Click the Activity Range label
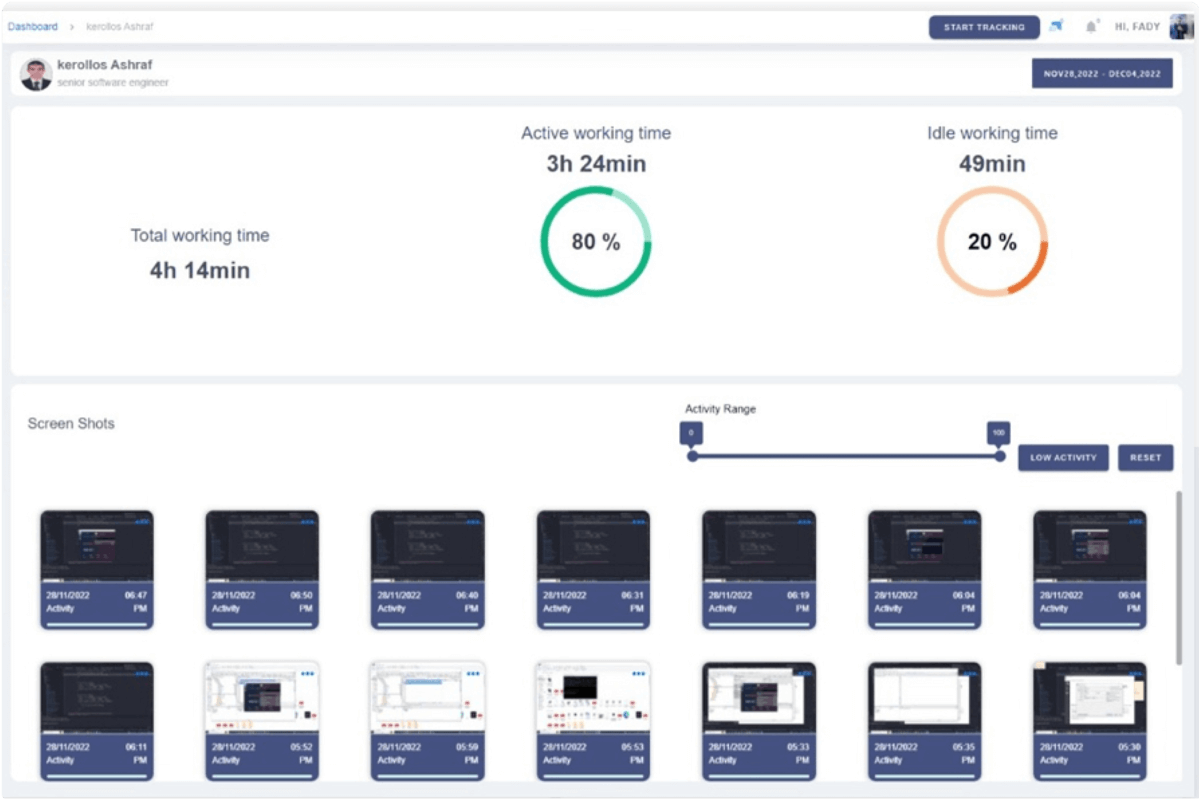This screenshot has height=803, width=1199. click(720, 409)
